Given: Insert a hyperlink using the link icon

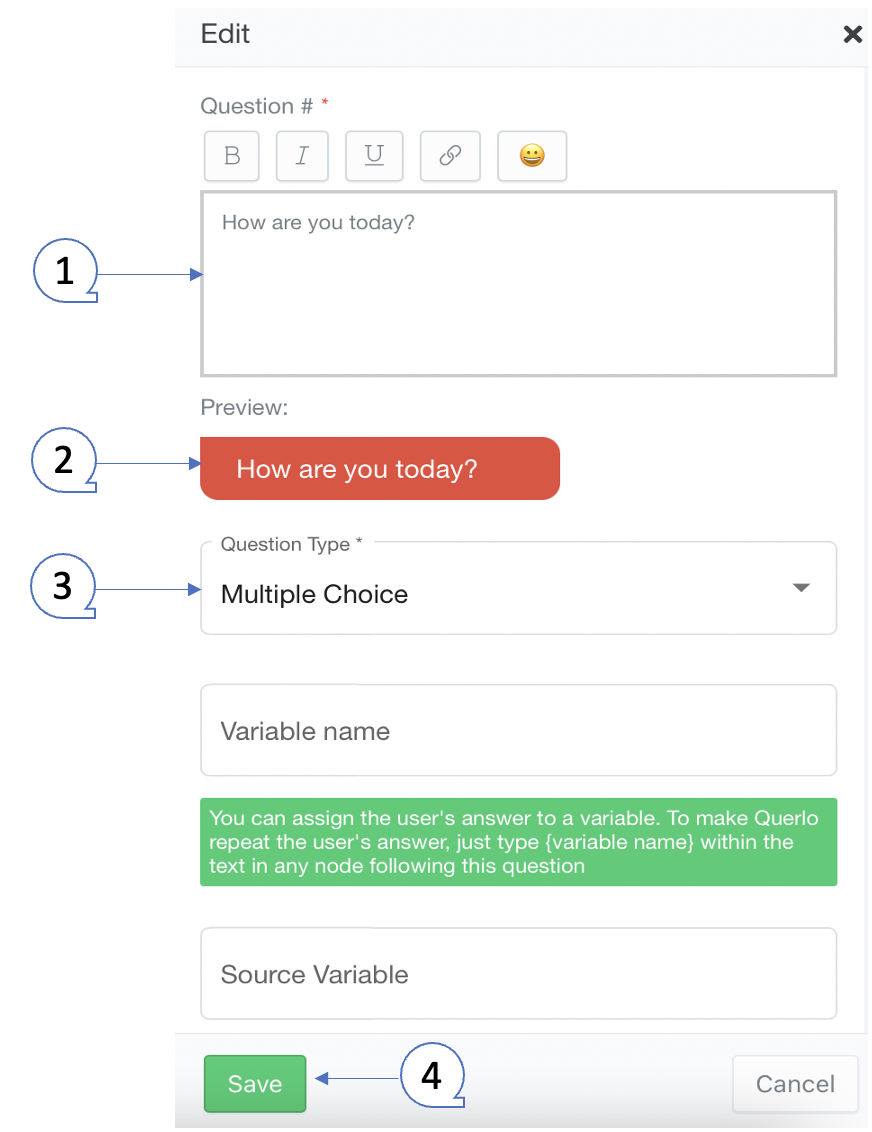Looking at the screenshot, I should [450, 156].
